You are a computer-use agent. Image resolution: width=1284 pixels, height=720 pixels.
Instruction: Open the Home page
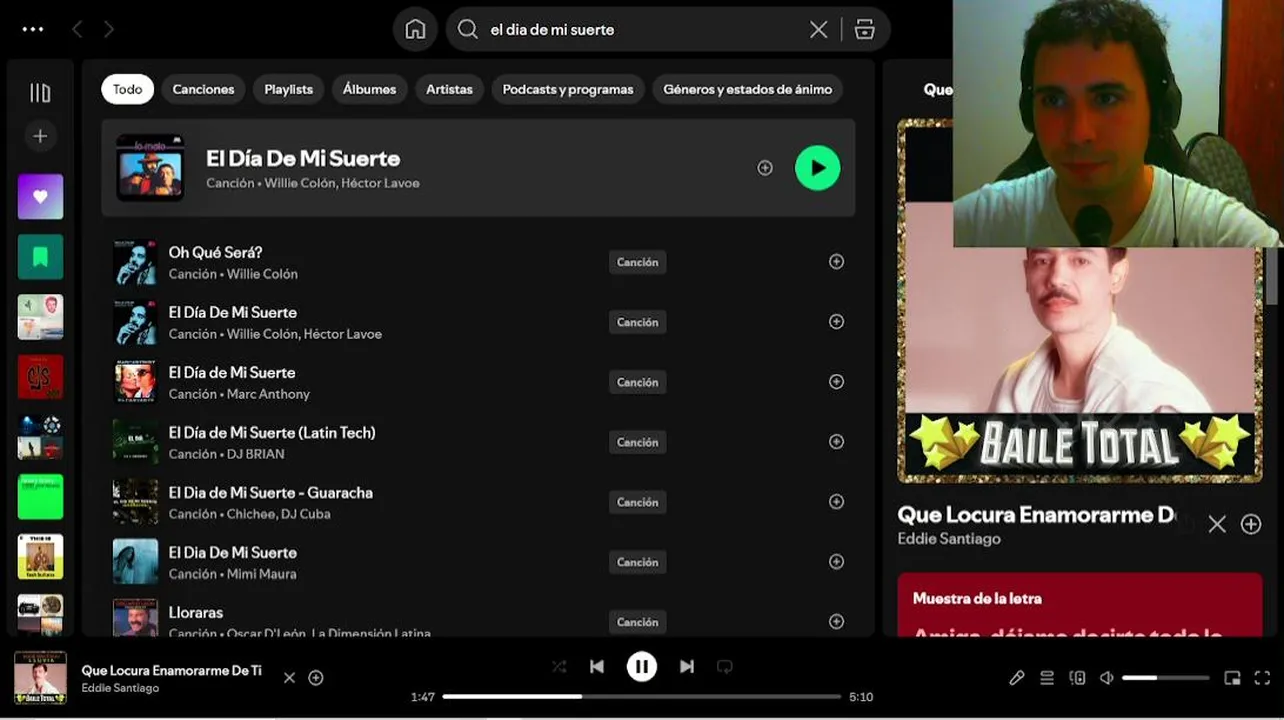(x=415, y=29)
